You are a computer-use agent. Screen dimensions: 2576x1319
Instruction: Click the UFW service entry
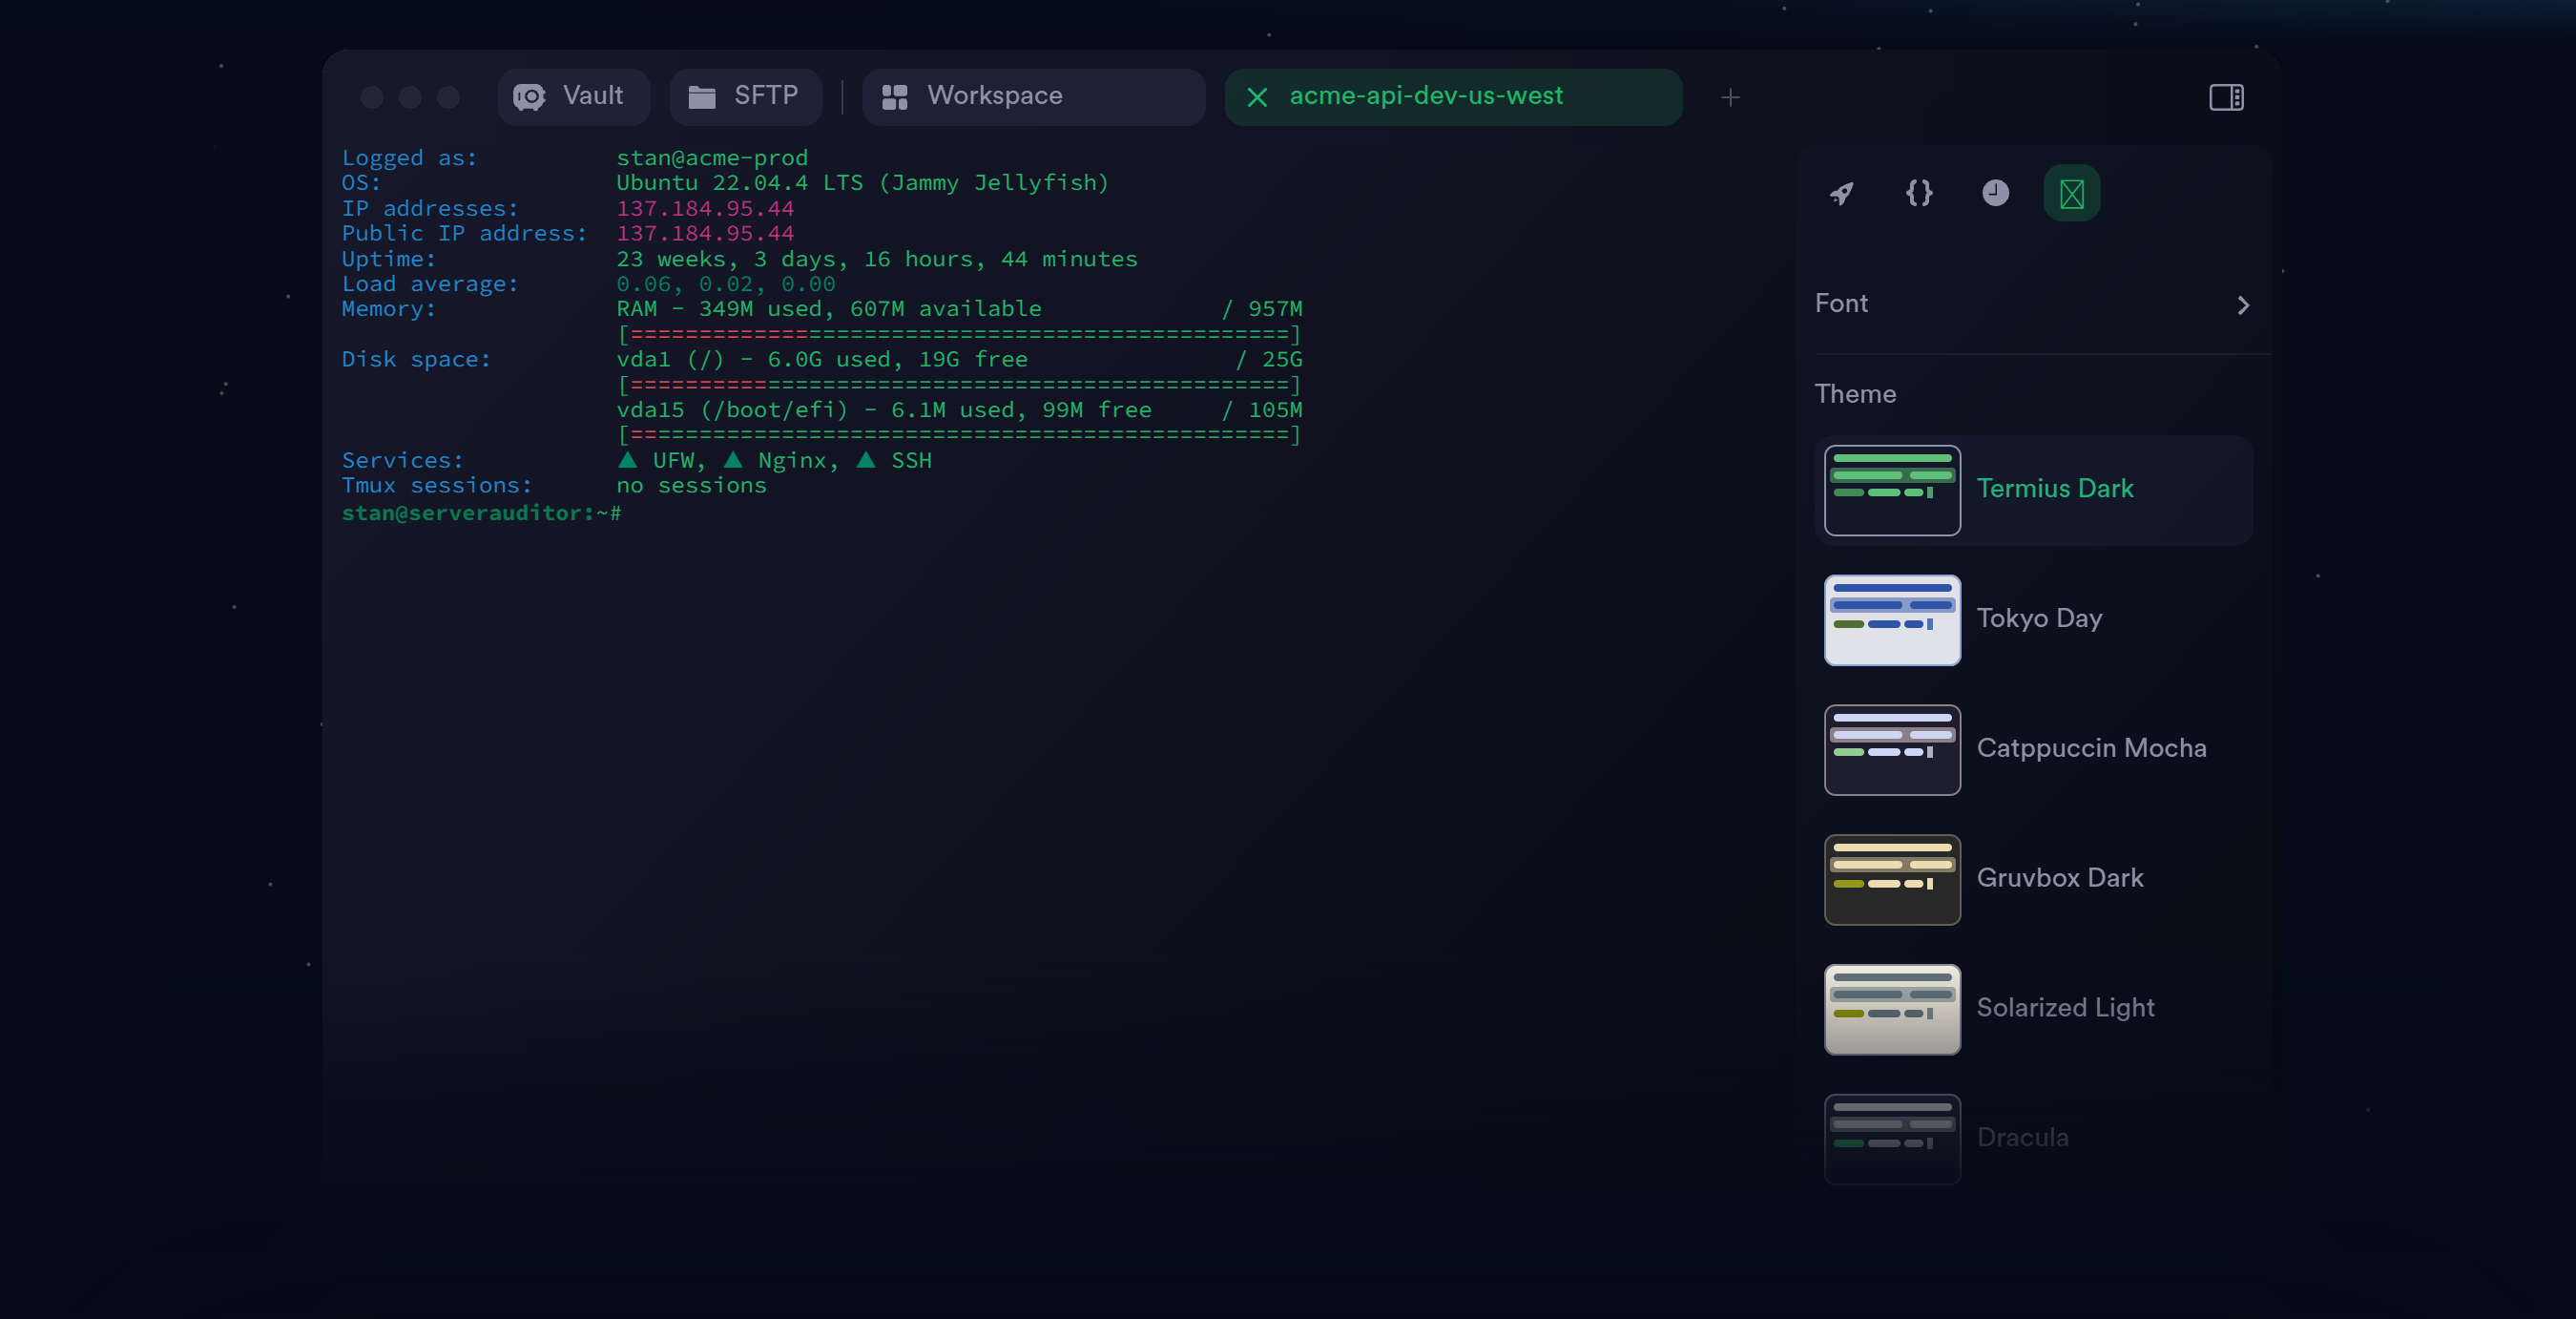(662, 460)
